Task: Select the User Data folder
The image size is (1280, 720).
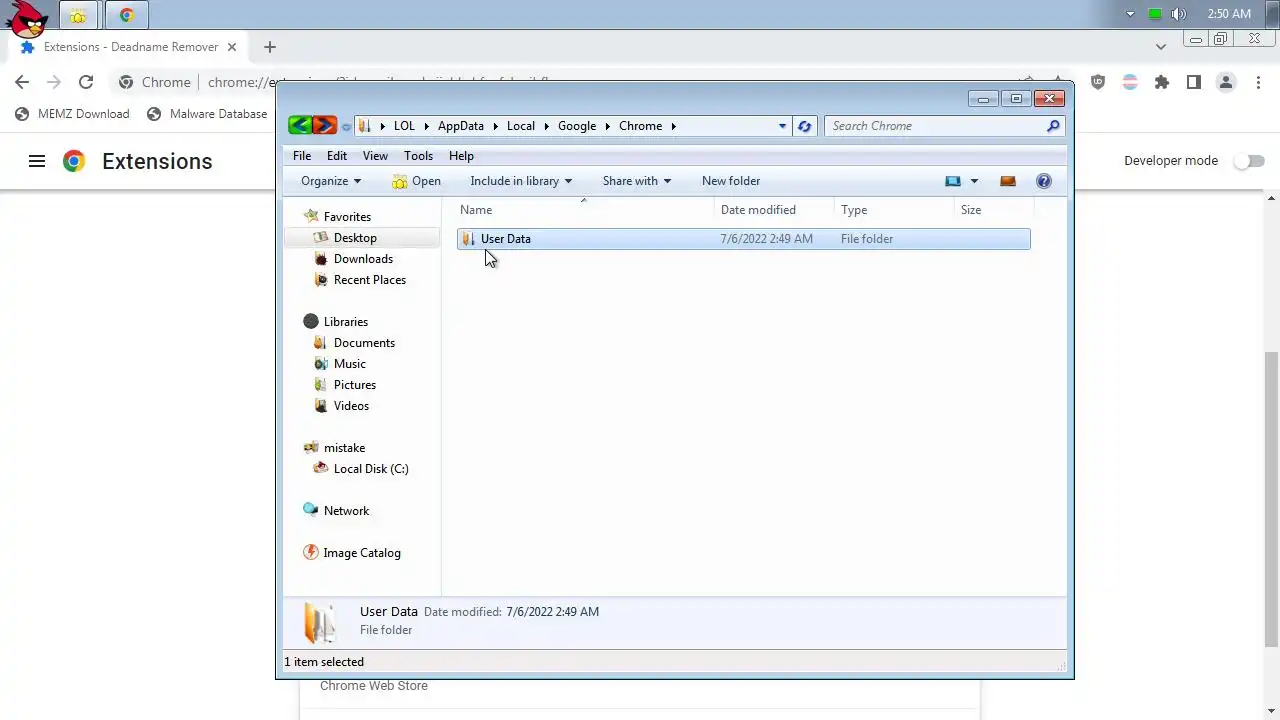Action: click(744, 239)
